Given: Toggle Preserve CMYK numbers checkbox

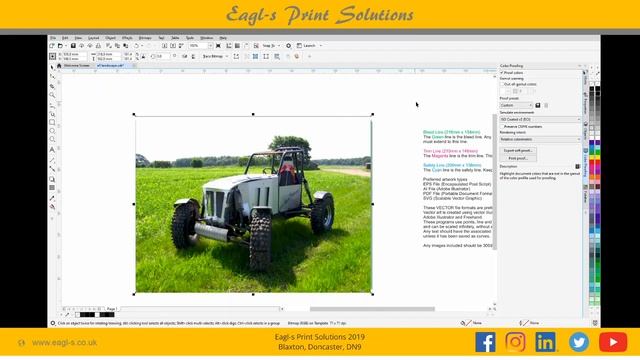Looking at the screenshot, I should [x=502, y=127].
